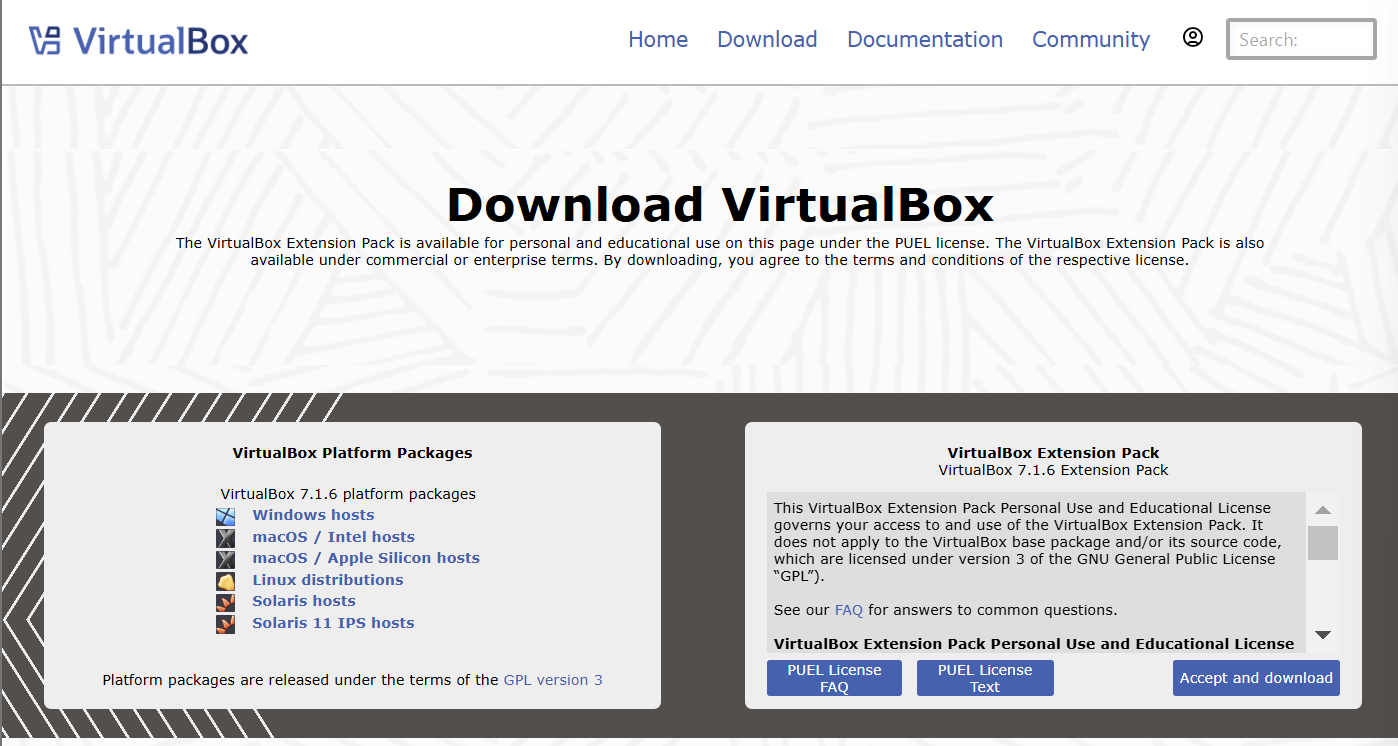1398x746 pixels.
Task: Click the VirtualBox Platform Packages heading
Action: [352, 453]
